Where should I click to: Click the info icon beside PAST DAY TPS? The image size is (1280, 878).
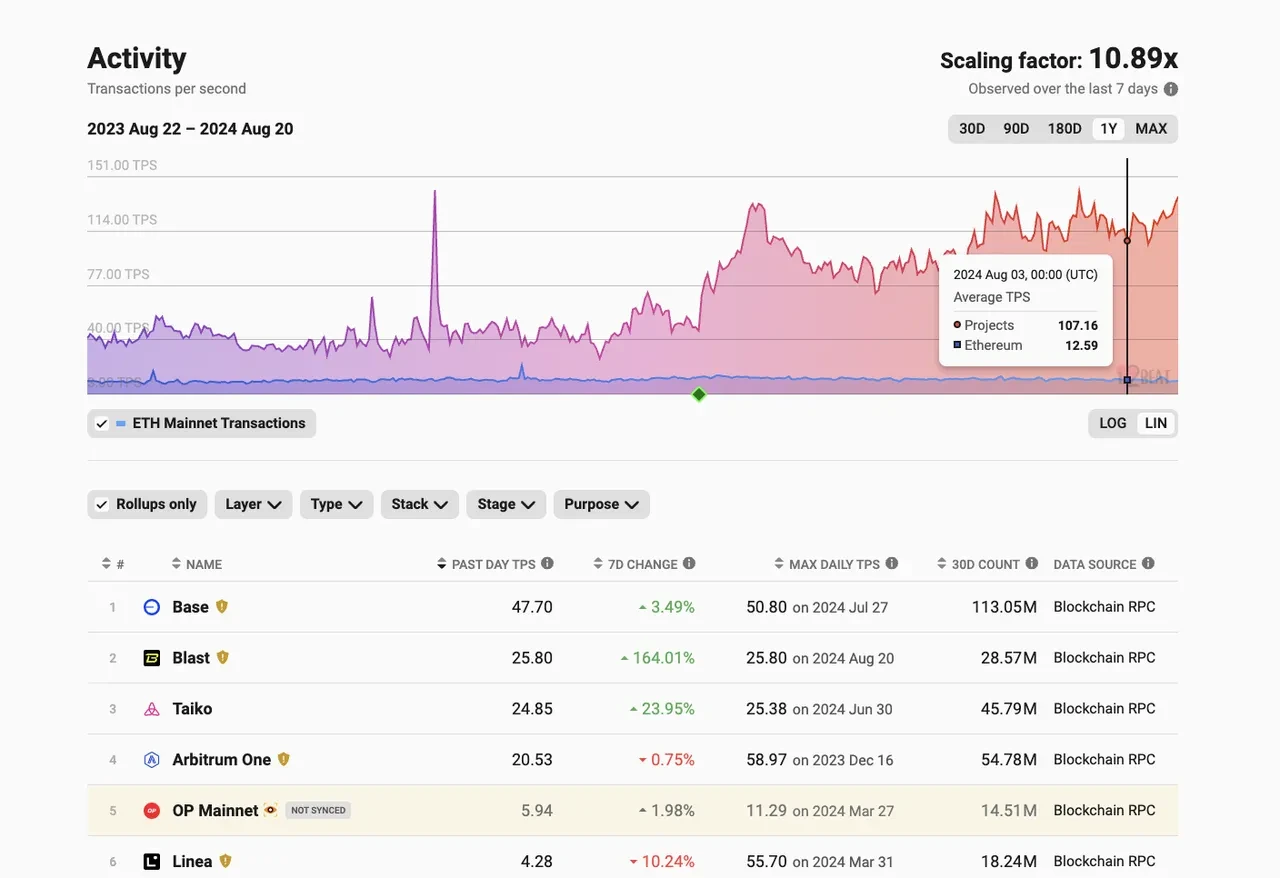[x=549, y=563]
